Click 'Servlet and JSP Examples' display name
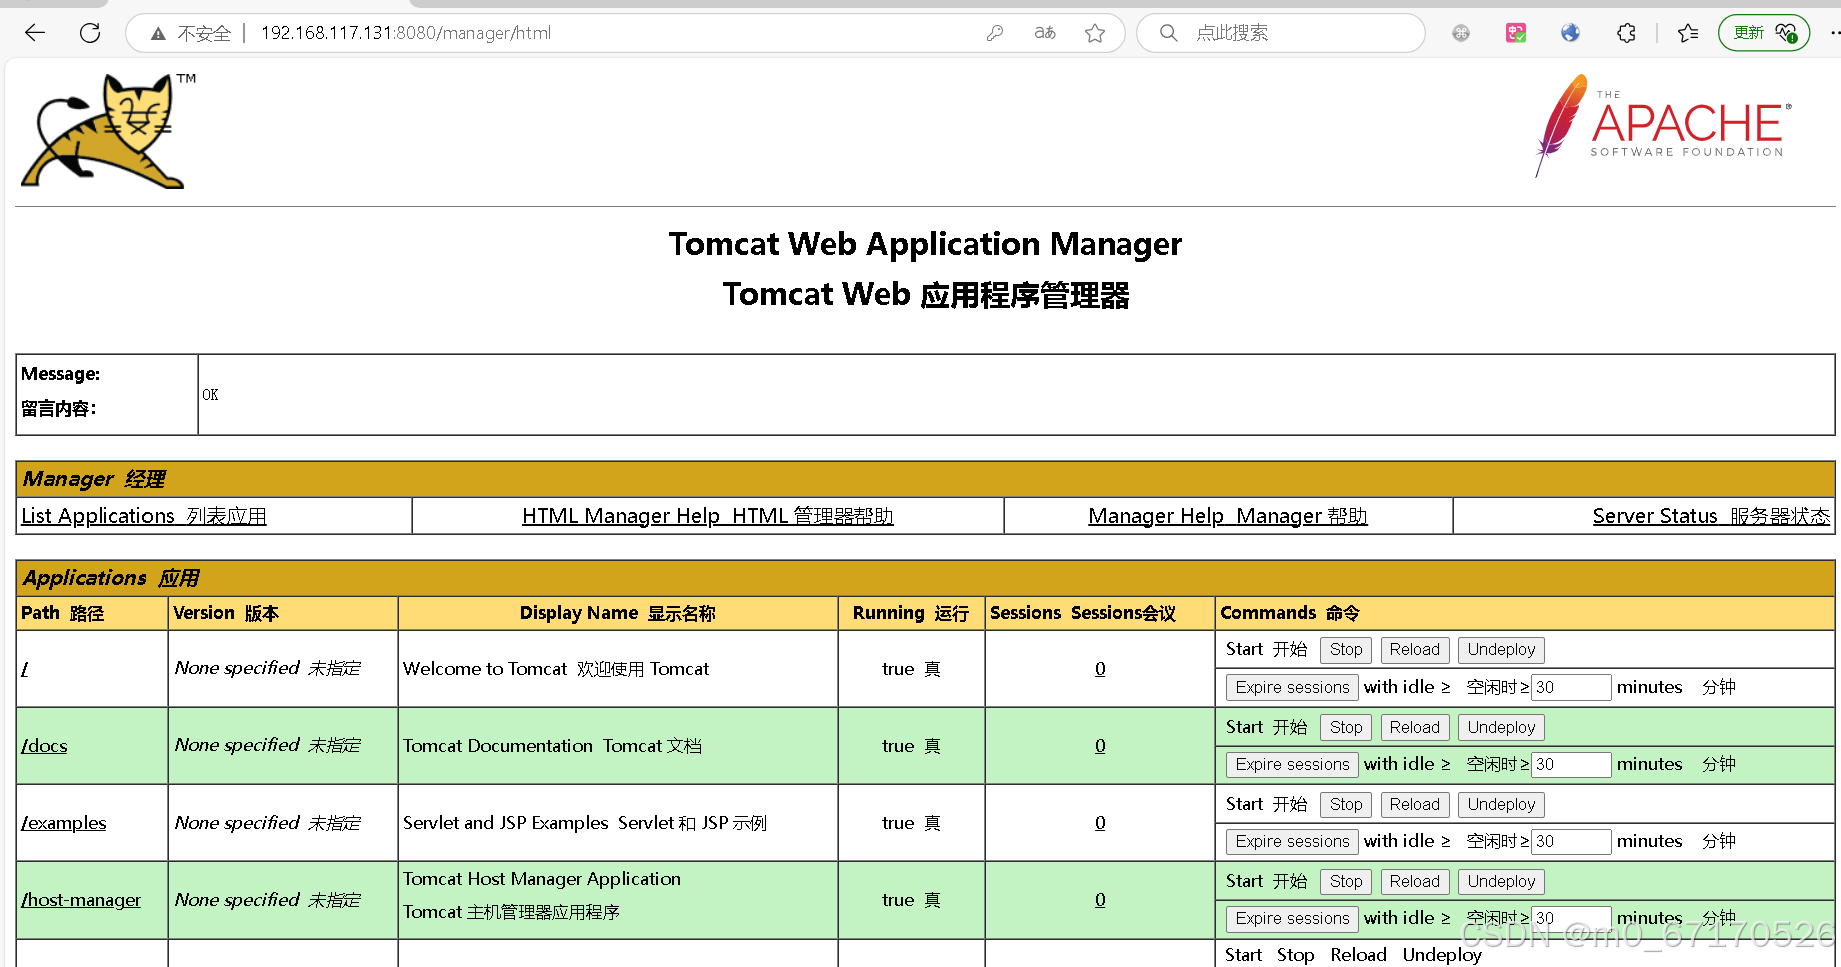The width and height of the screenshot is (1841, 967). coord(585,823)
